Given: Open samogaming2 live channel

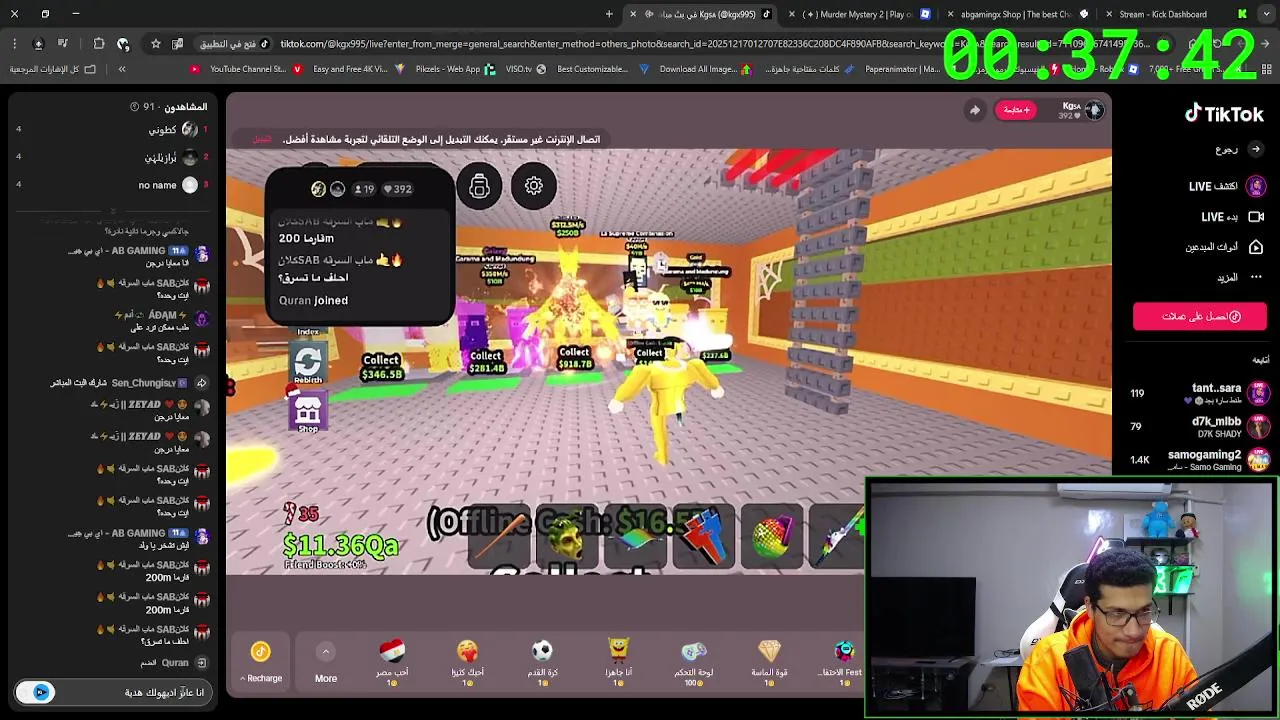Looking at the screenshot, I should pos(1198,460).
